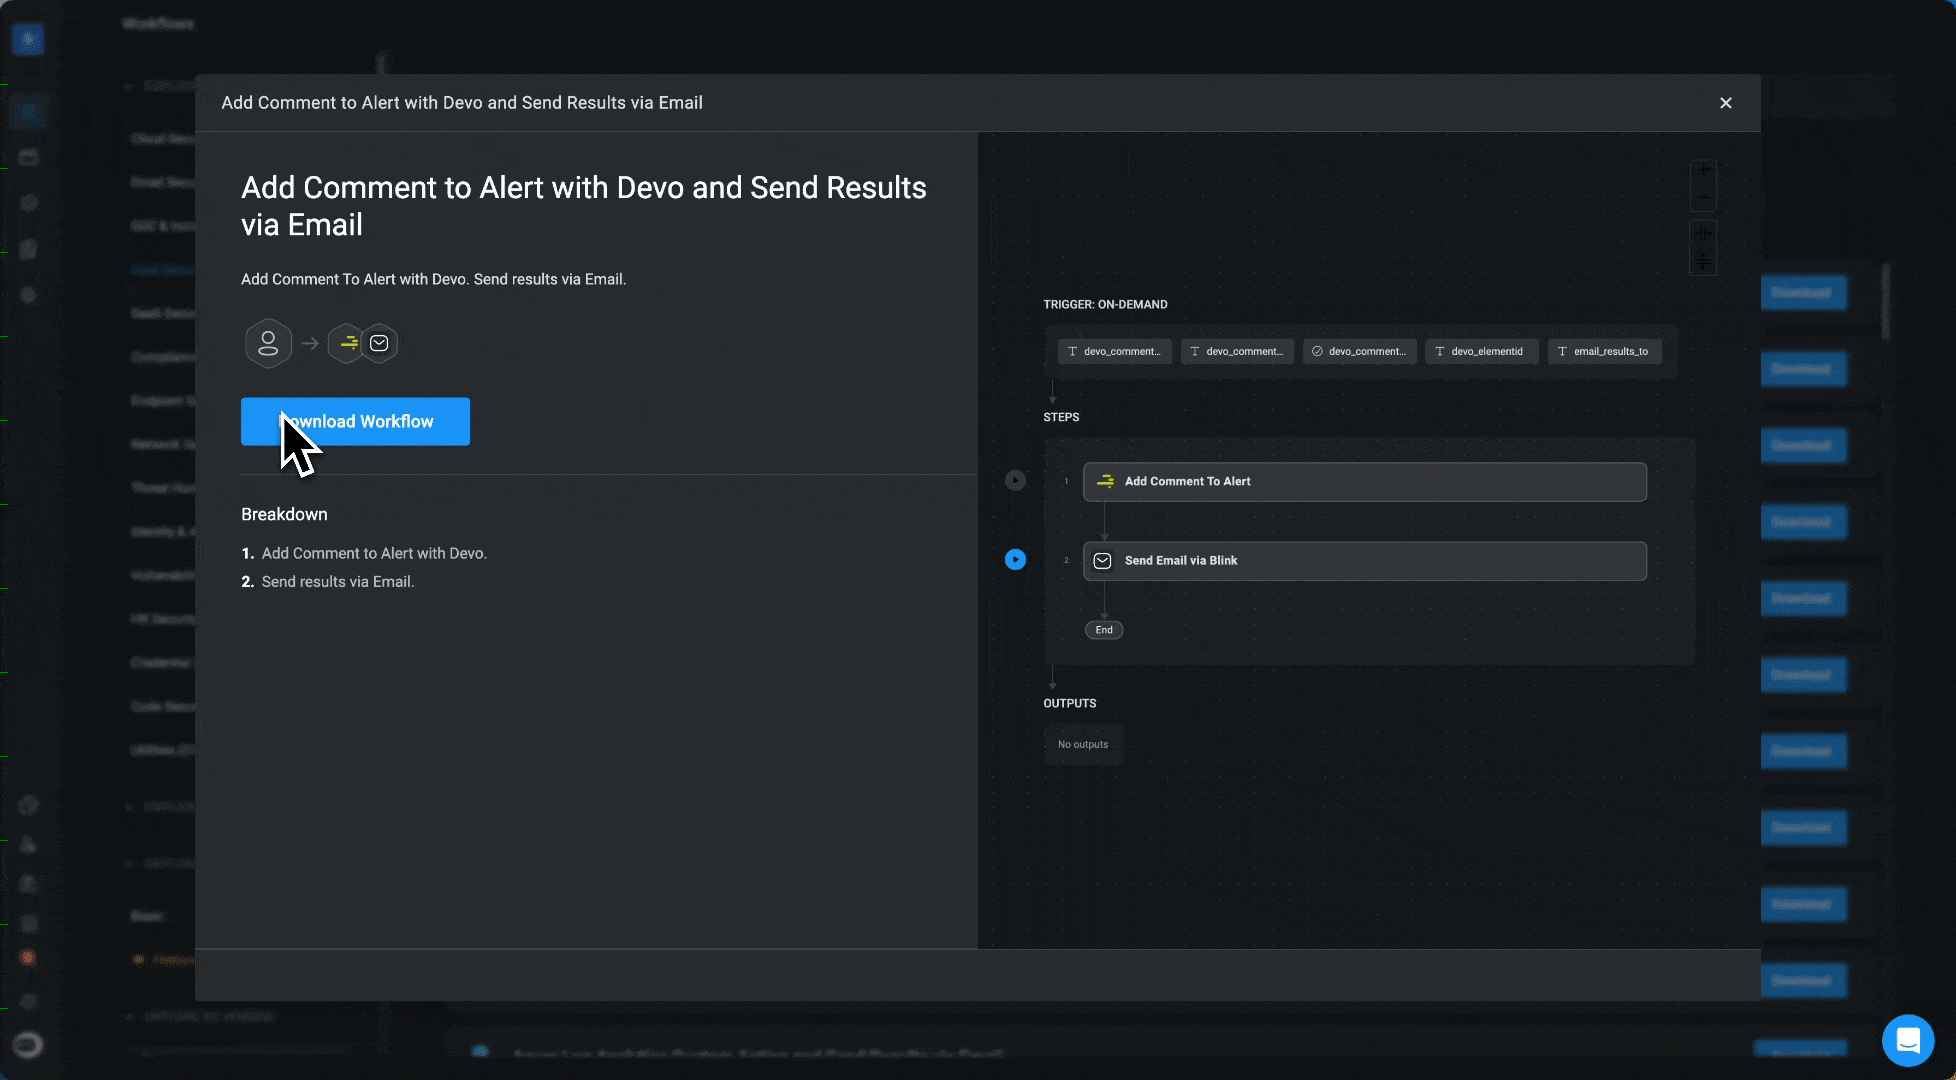Click the horizontal fit canvas icon

[1703, 234]
